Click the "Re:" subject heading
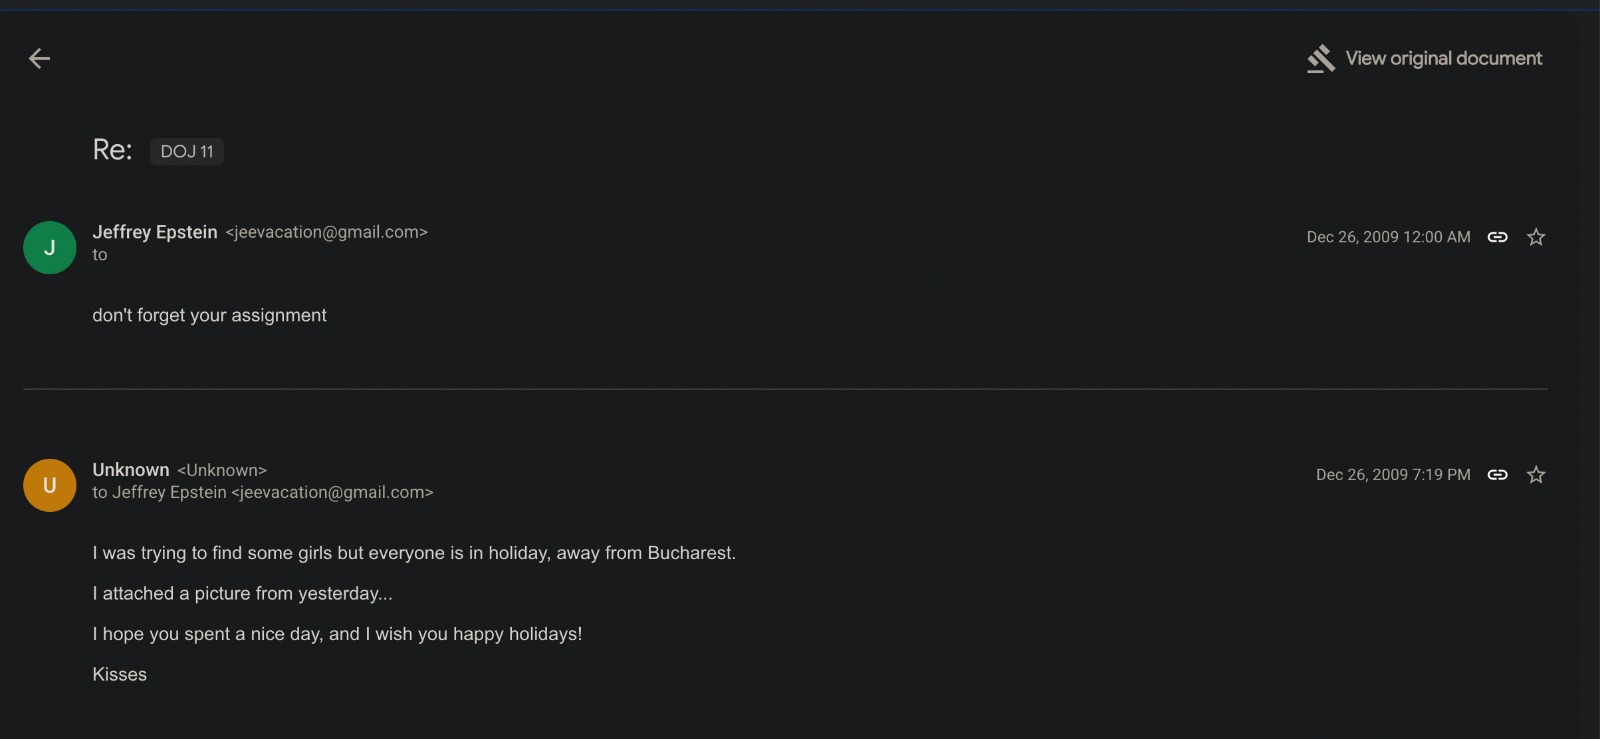This screenshot has height=739, width=1600. tap(112, 150)
